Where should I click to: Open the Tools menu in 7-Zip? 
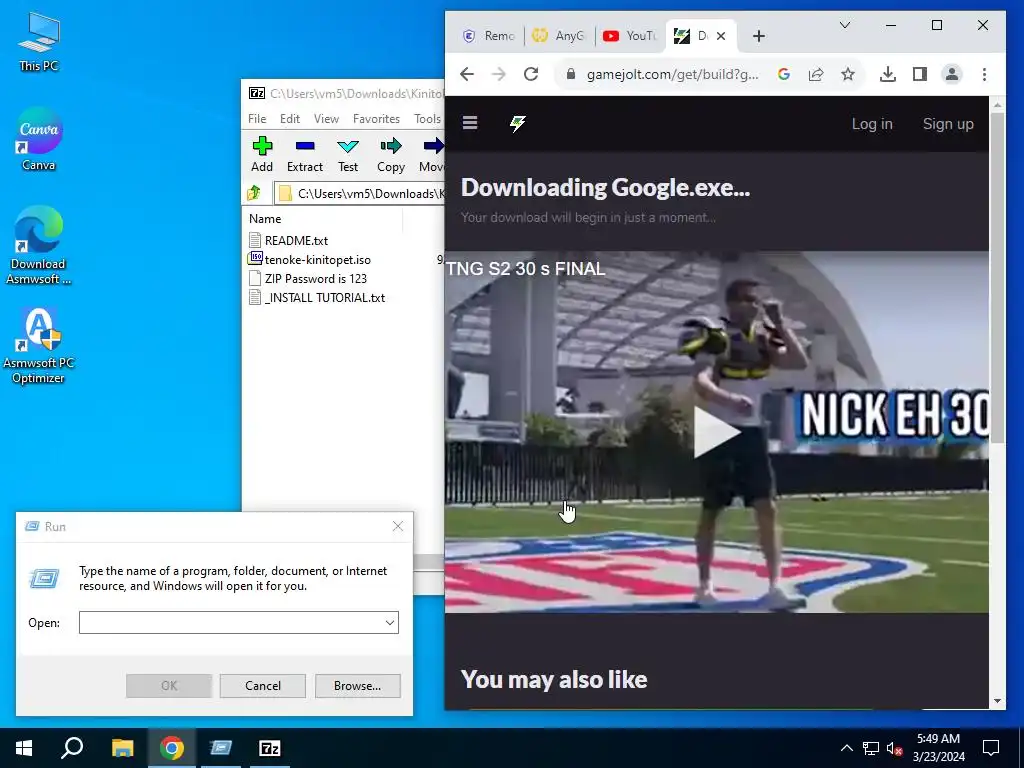(427, 119)
